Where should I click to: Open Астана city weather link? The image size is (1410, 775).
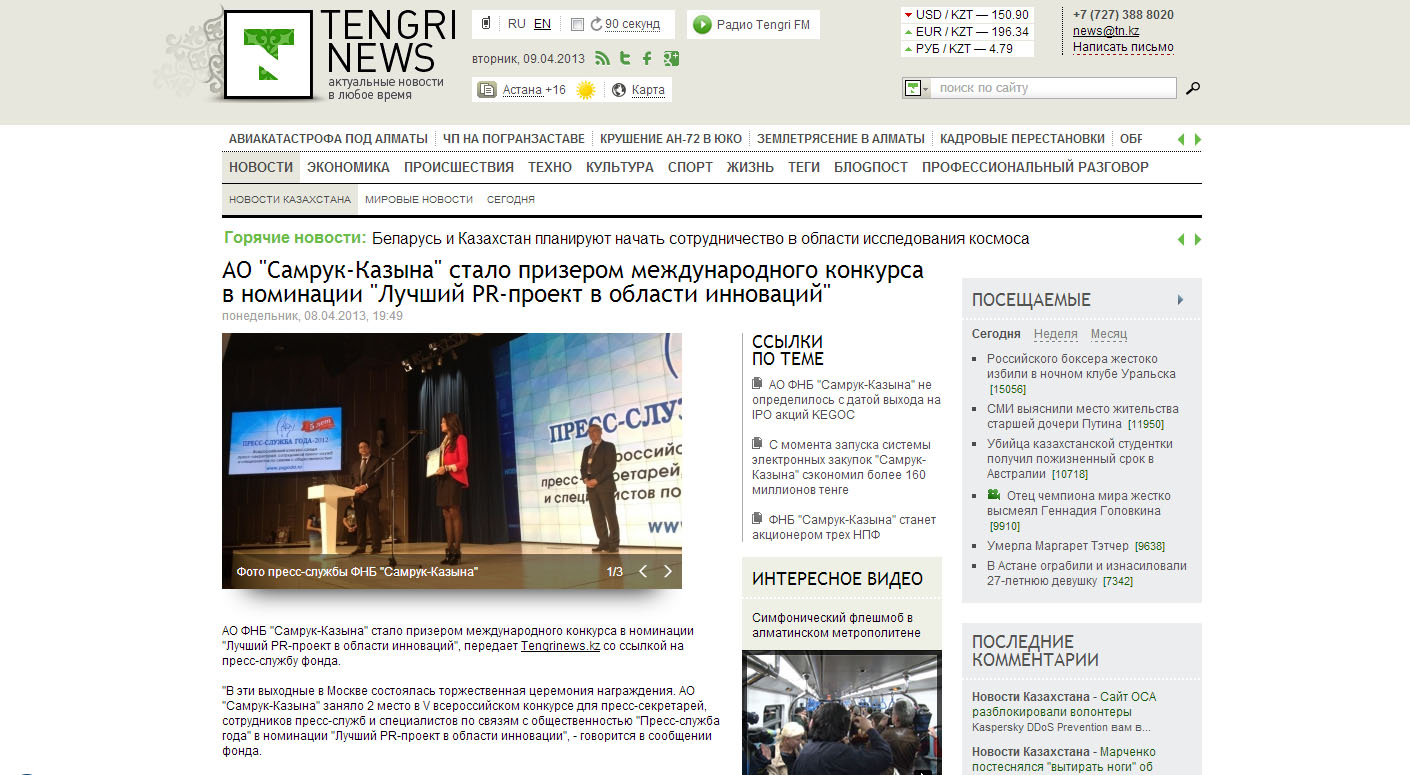[522, 90]
